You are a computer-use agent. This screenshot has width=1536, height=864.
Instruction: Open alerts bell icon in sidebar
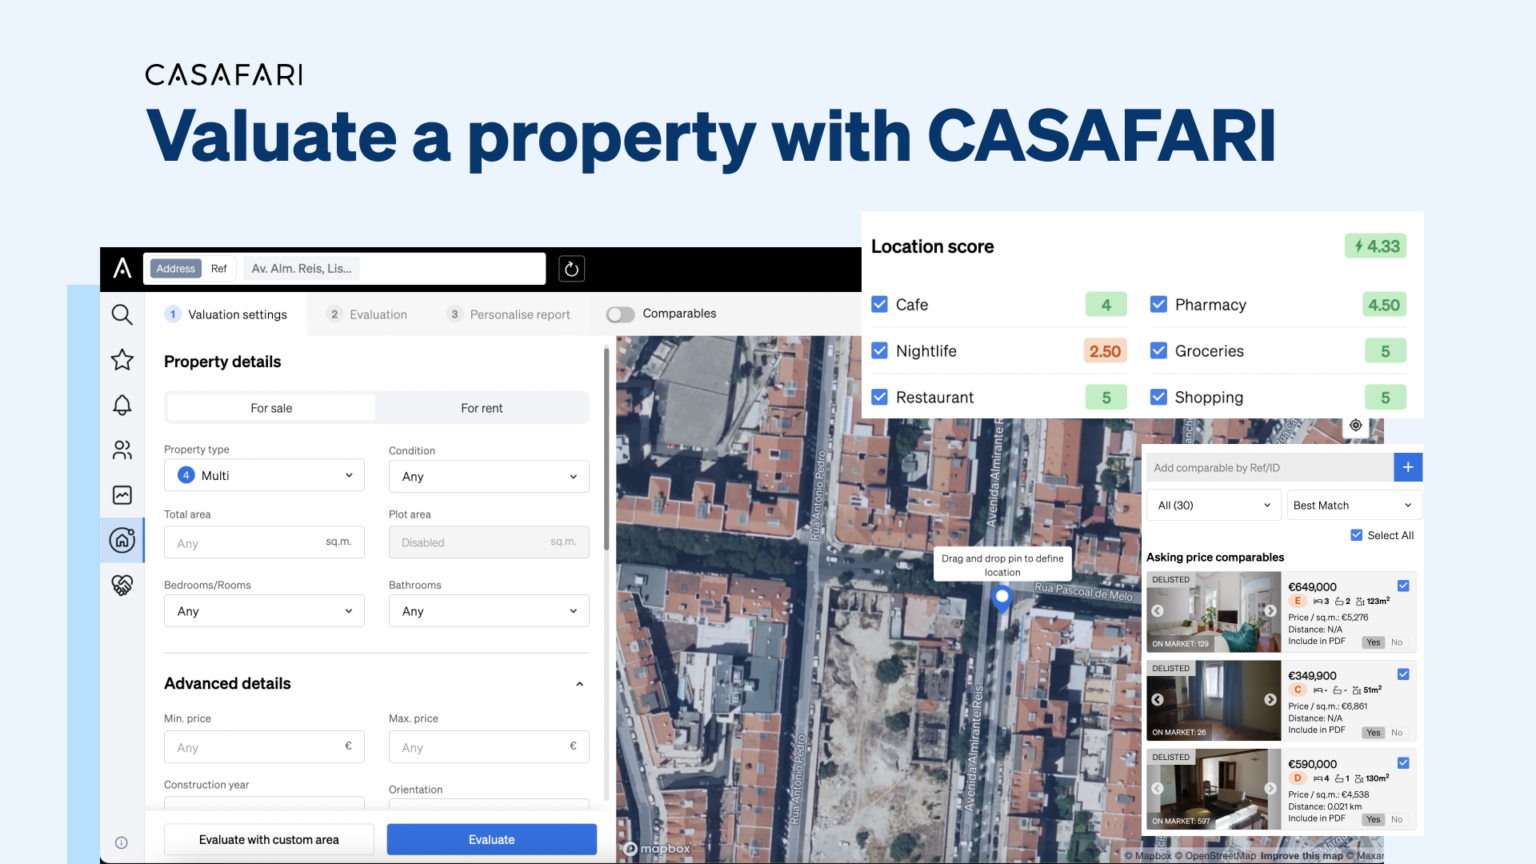click(122, 405)
